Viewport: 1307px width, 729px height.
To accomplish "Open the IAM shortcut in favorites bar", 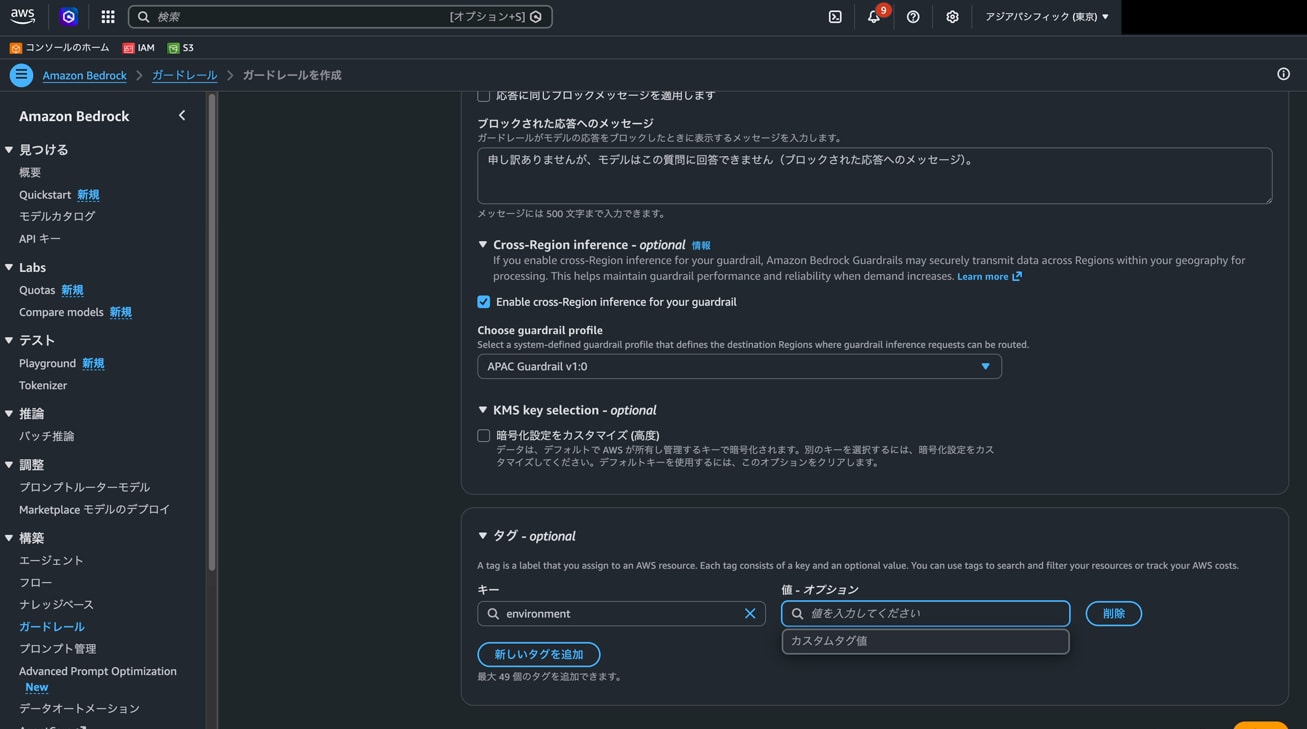I will [x=138, y=48].
